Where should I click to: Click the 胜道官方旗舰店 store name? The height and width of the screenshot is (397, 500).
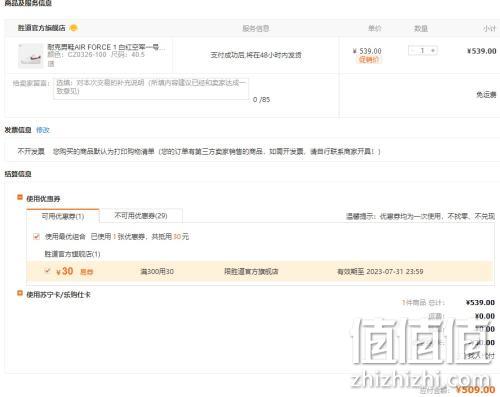(x=41, y=28)
